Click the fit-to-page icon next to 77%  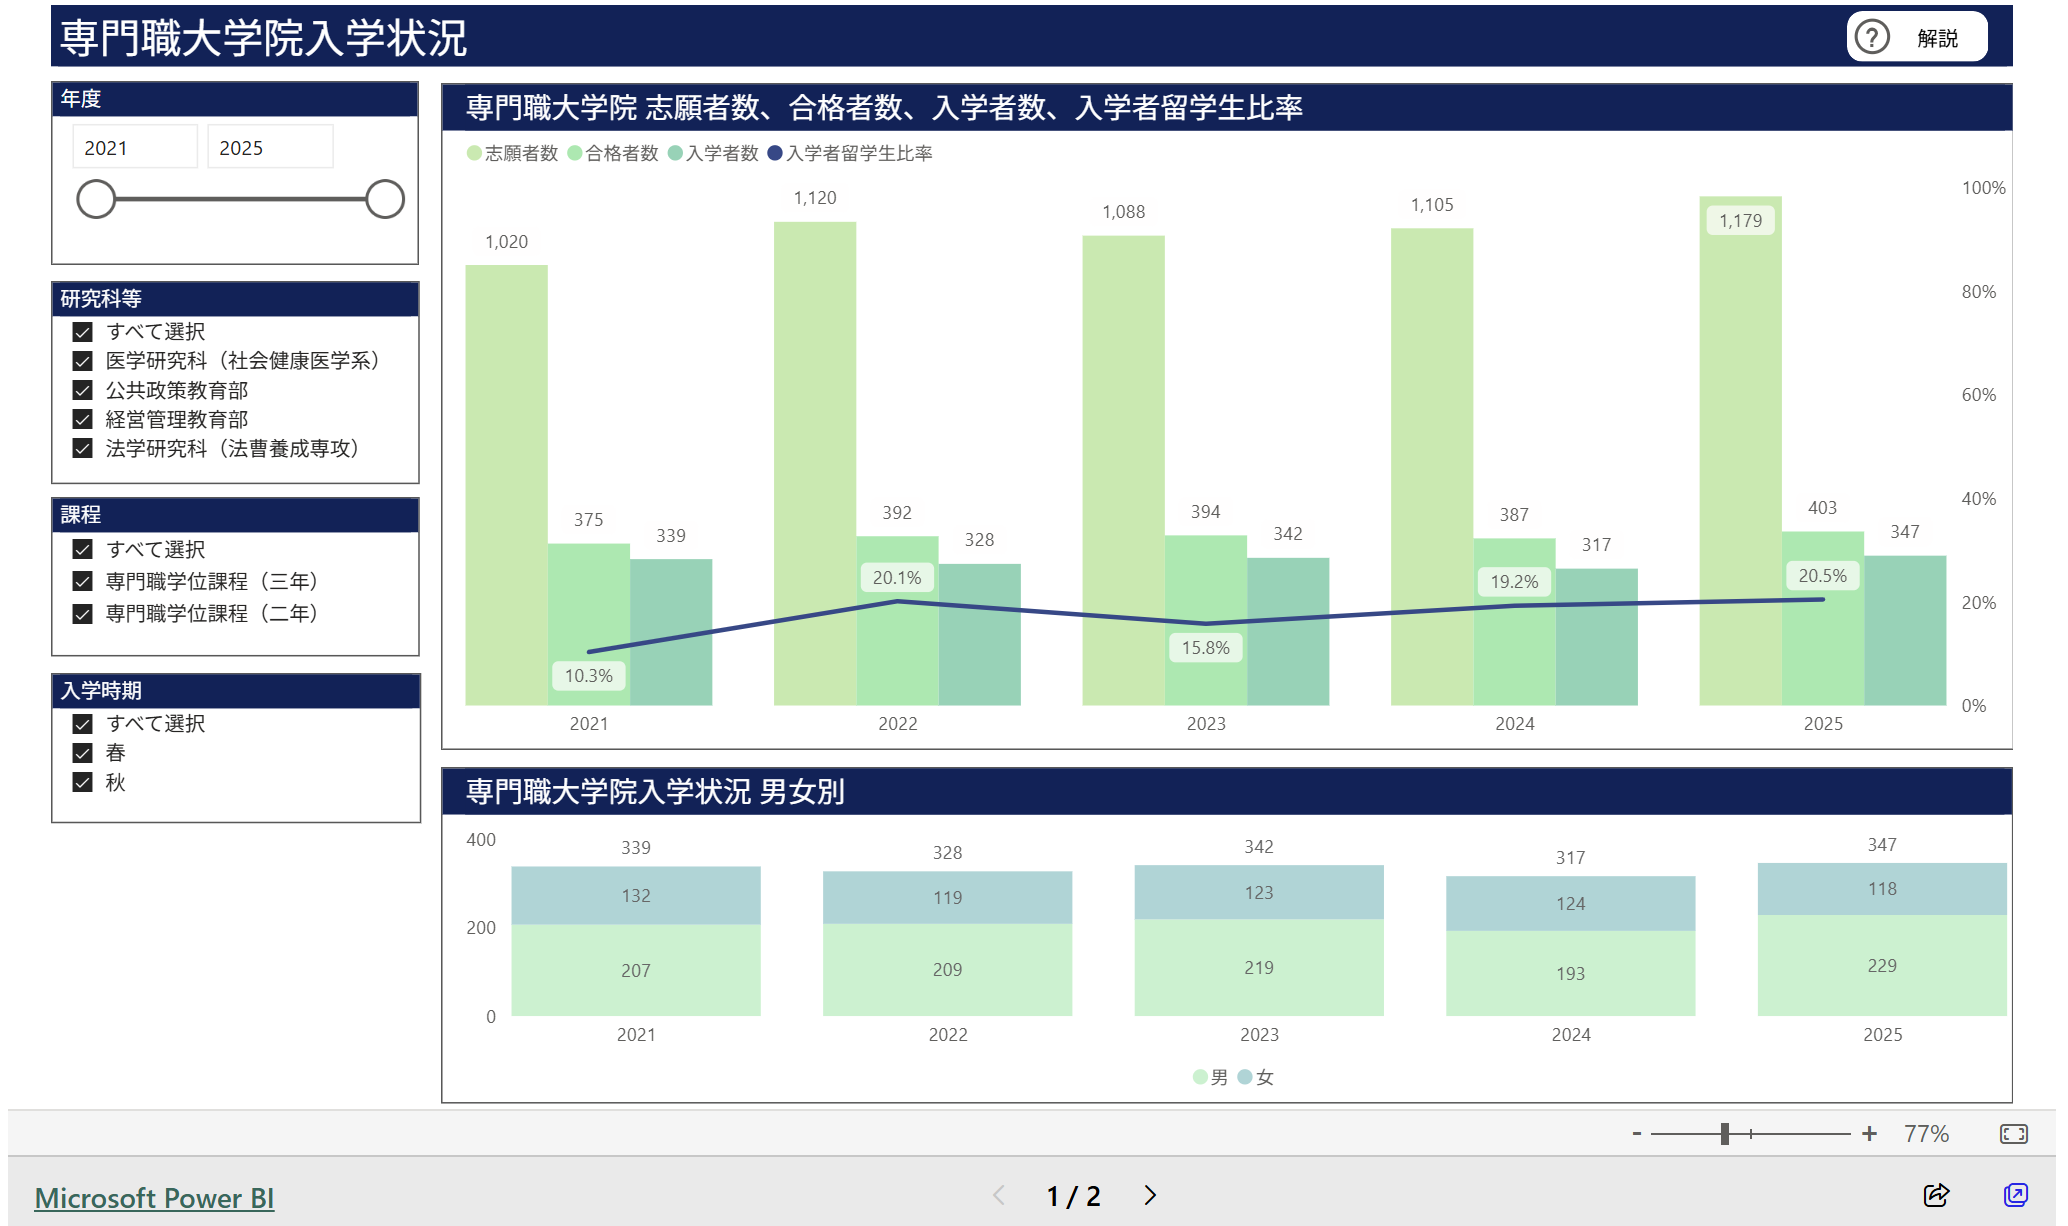[x=2013, y=1133]
